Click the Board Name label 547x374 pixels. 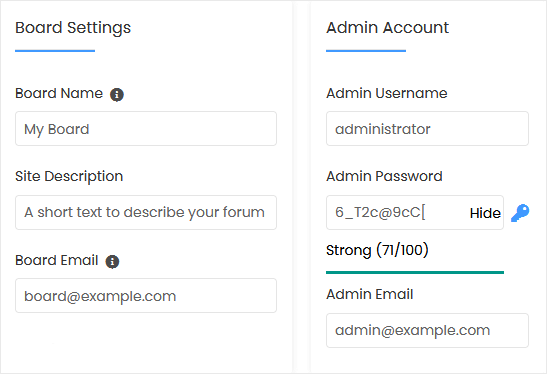(59, 93)
